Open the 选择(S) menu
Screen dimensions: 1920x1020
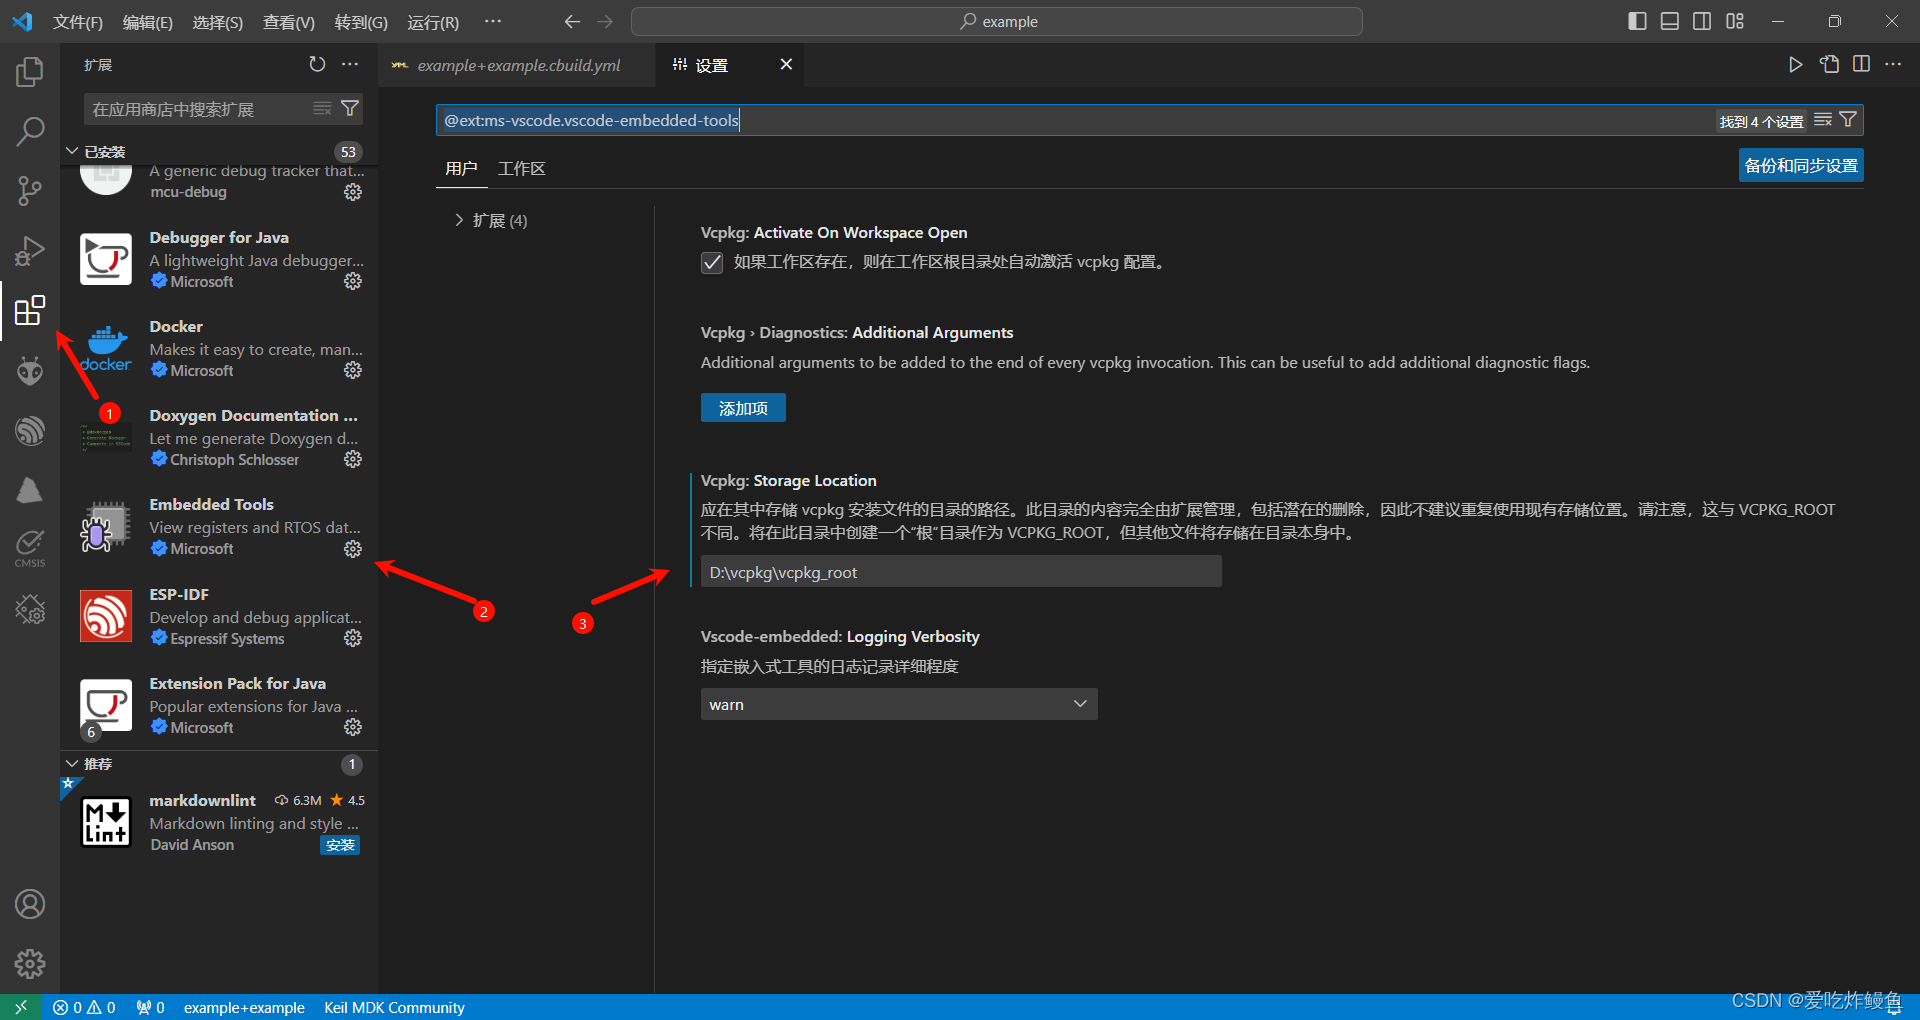coord(218,22)
